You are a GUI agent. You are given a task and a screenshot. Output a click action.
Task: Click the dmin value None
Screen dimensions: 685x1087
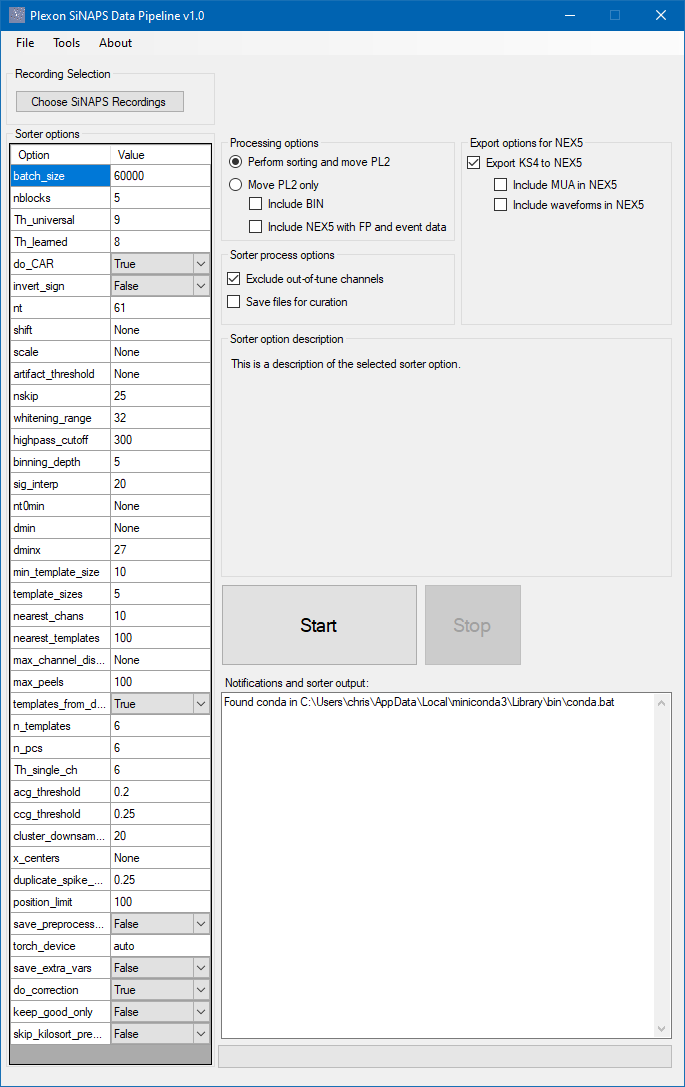(x=160, y=528)
